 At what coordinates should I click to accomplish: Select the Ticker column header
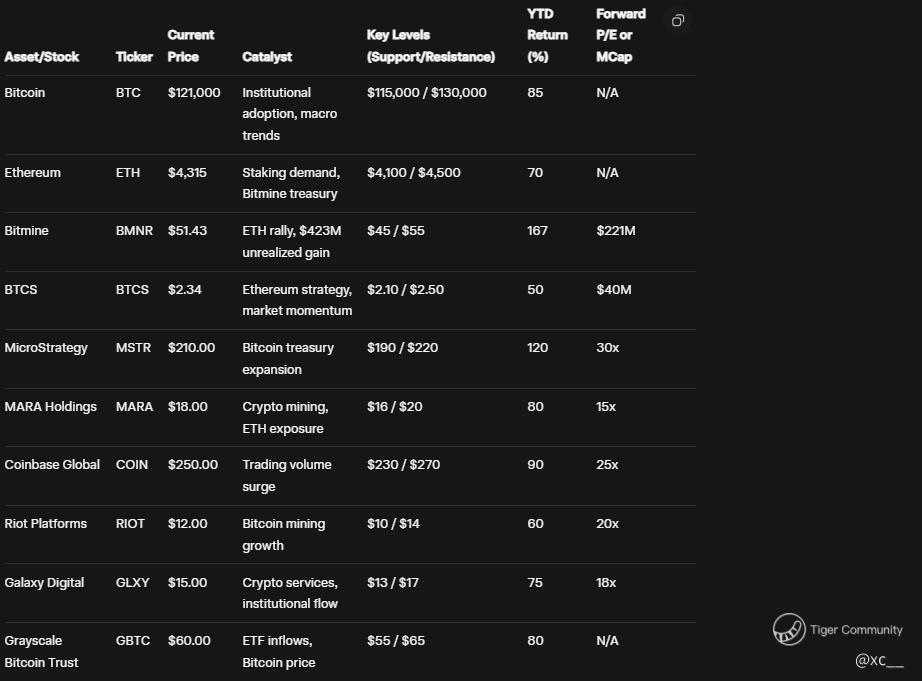[x=134, y=57]
